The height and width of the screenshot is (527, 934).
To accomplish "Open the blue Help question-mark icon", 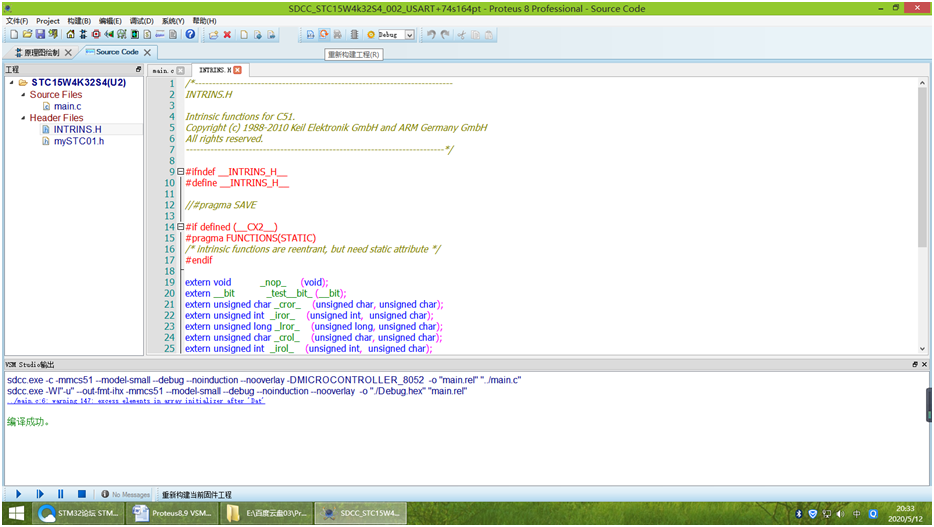I will click(x=190, y=35).
